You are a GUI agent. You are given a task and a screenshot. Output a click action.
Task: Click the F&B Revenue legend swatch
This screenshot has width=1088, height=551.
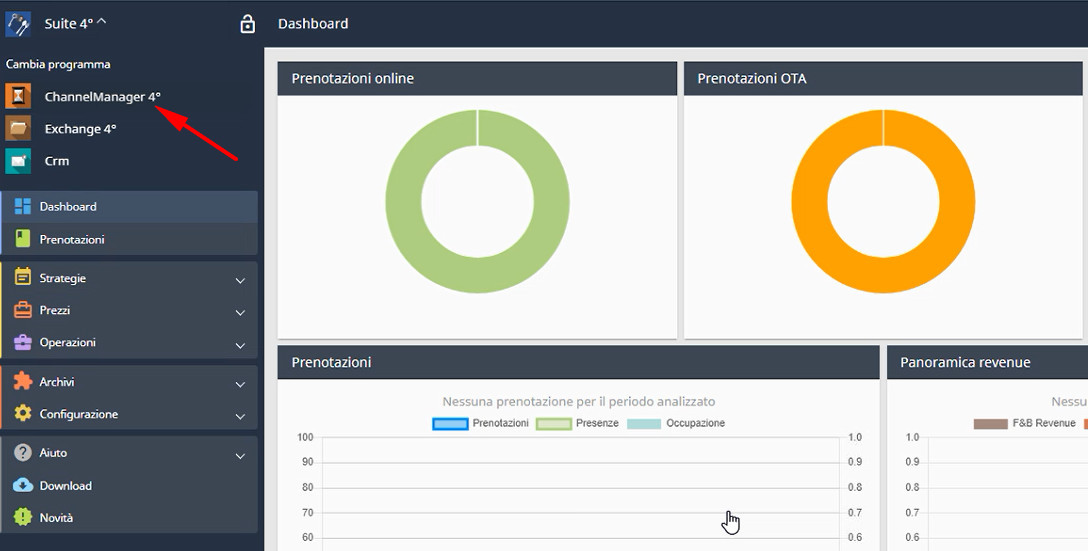tap(990, 423)
